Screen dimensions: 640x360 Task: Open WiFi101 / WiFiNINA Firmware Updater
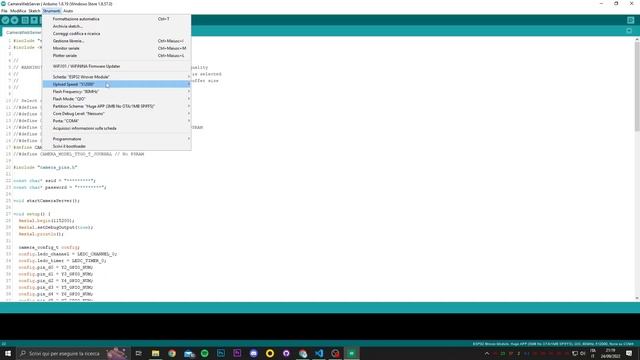(117, 66)
